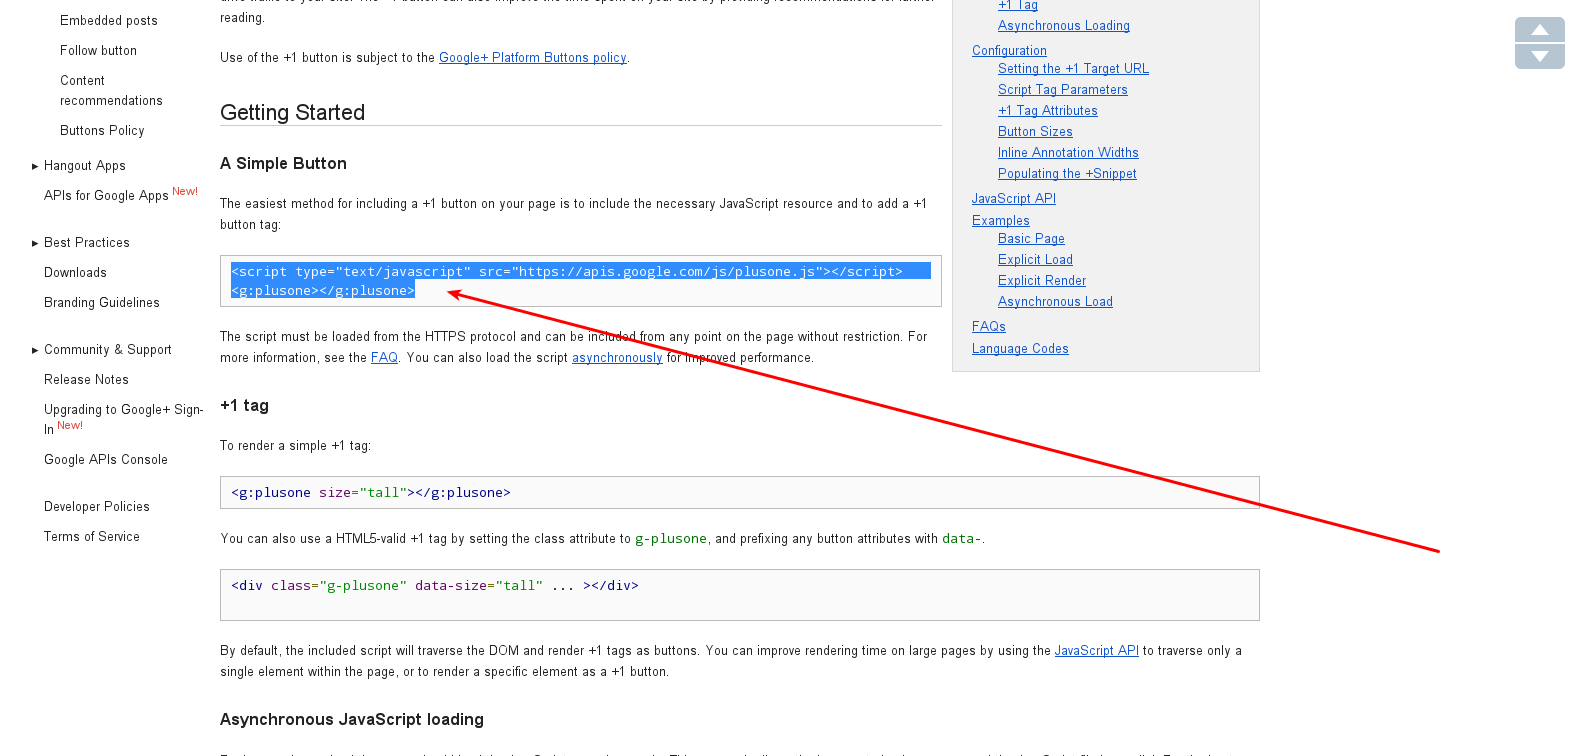Go to Examples in contents box

(1000, 221)
